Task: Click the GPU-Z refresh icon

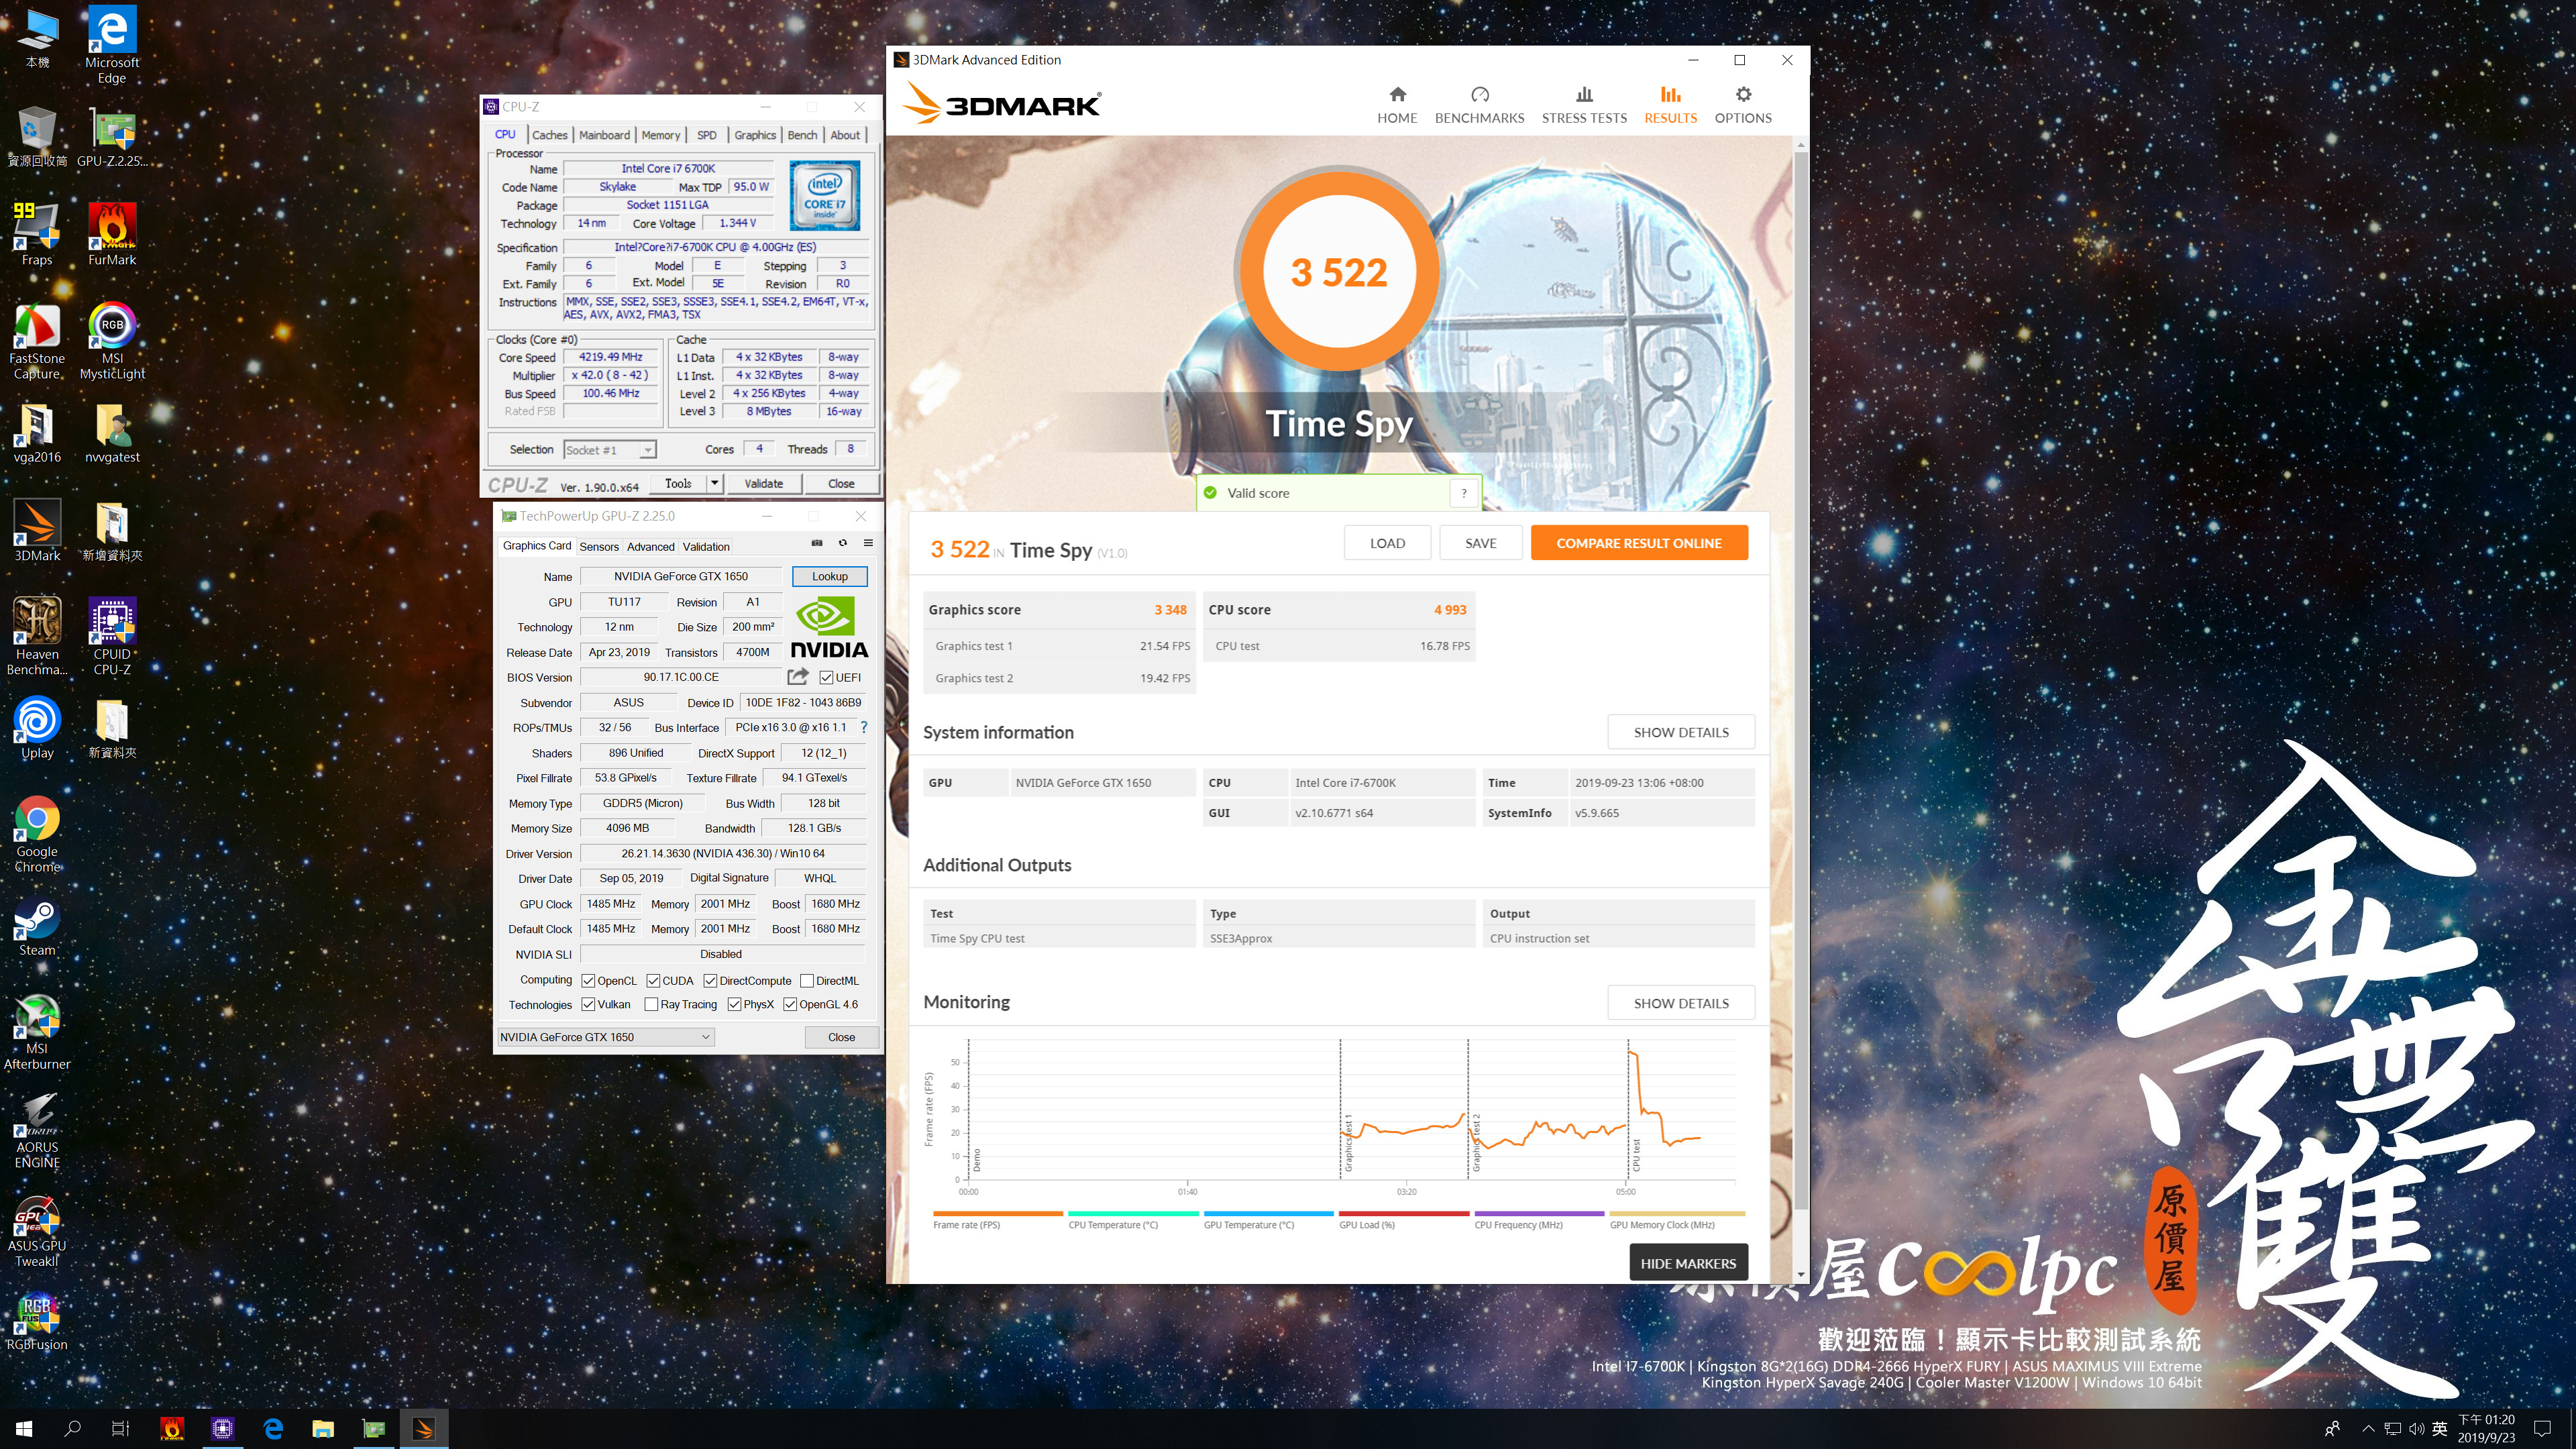Action: point(843,543)
